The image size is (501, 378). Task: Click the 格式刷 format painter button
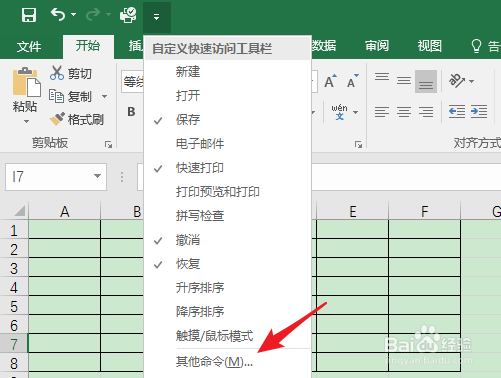click(77, 119)
